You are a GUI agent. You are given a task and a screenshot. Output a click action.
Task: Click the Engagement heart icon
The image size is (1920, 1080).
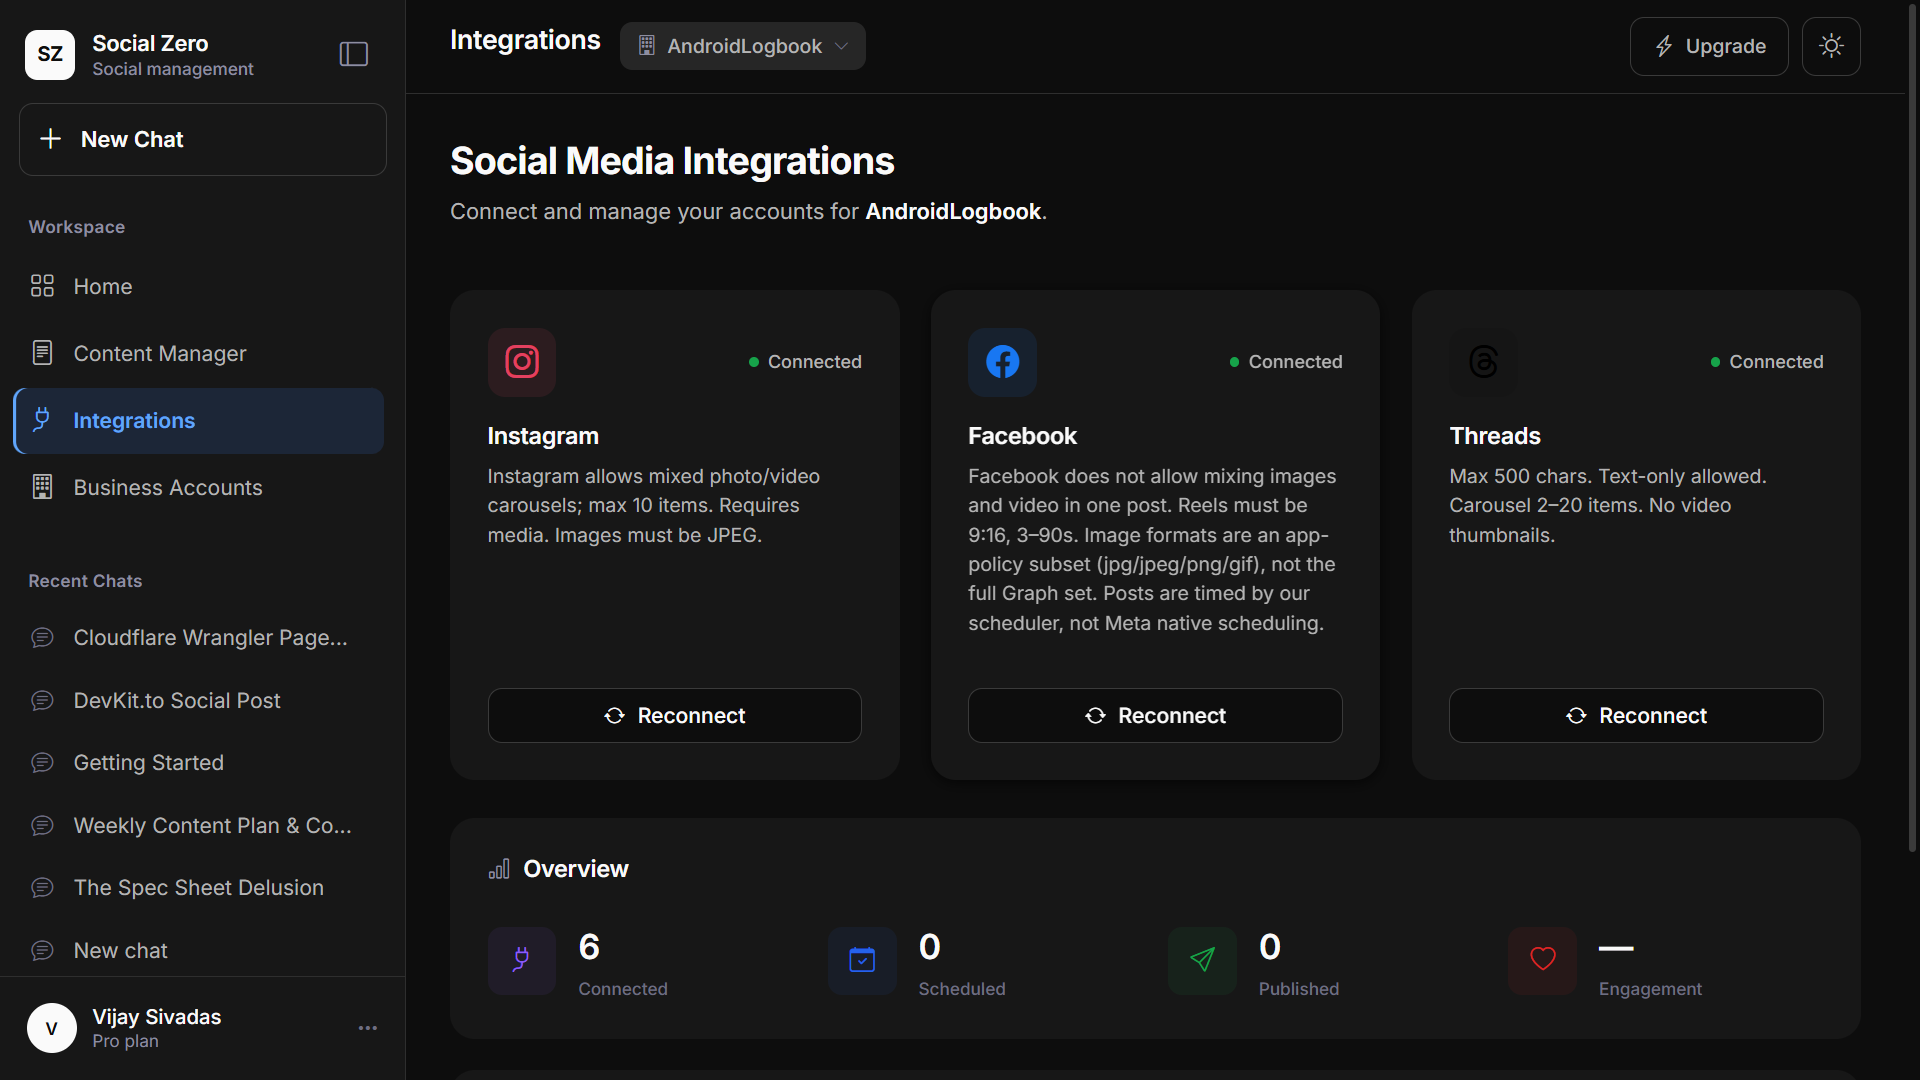click(x=1543, y=961)
